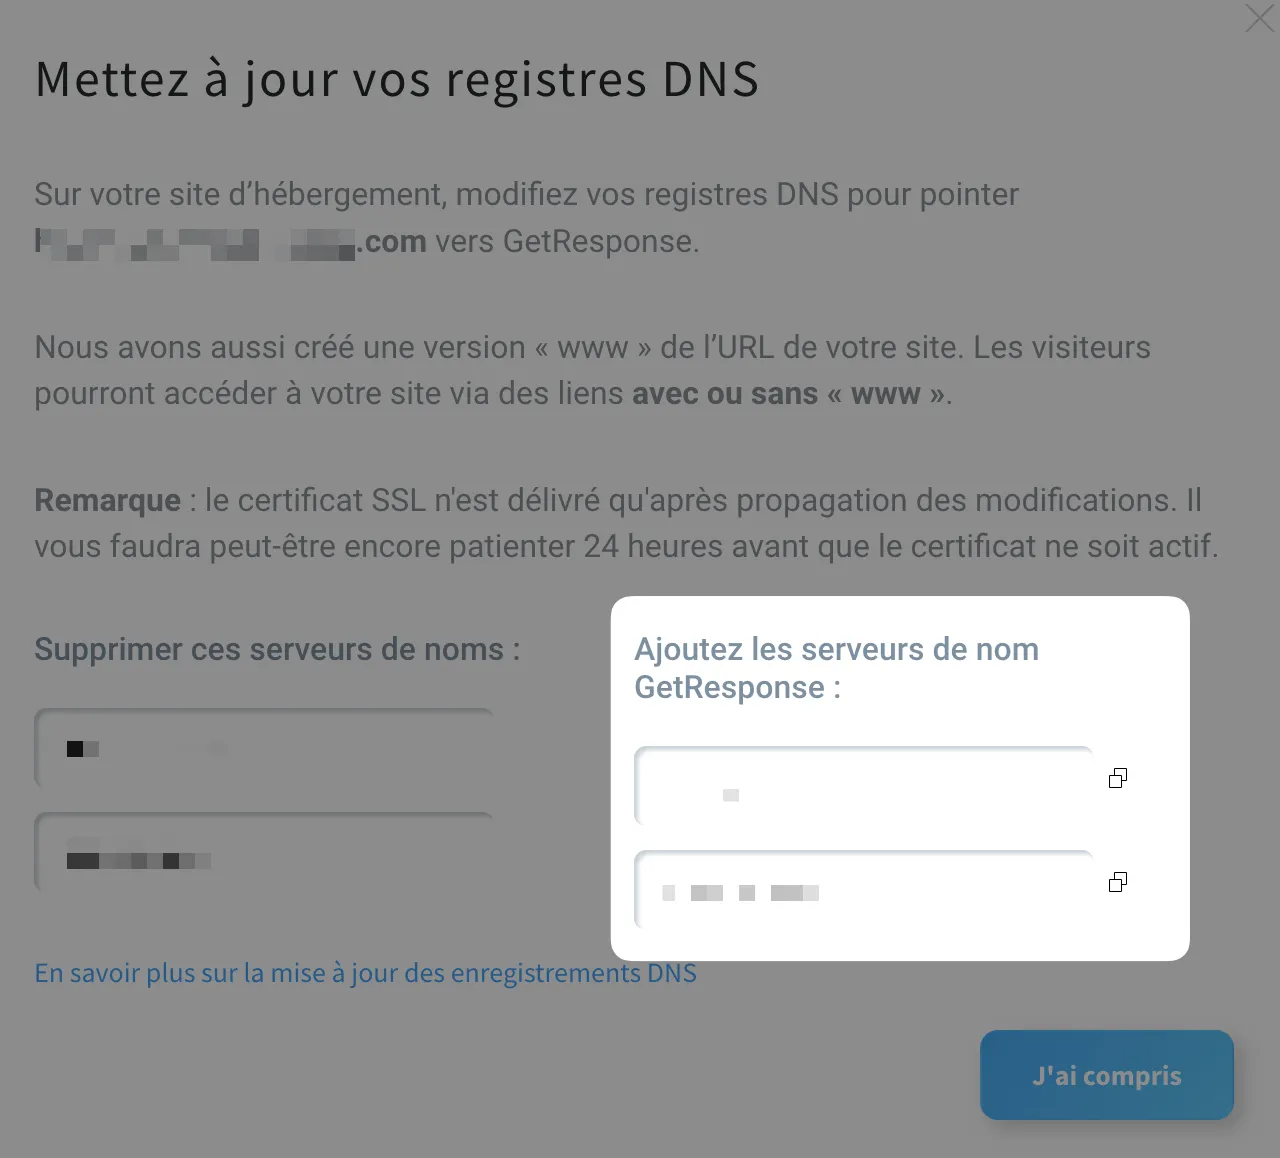The image size is (1280, 1158).
Task: Select the first nameserver to delete
Action: pos(264,748)
